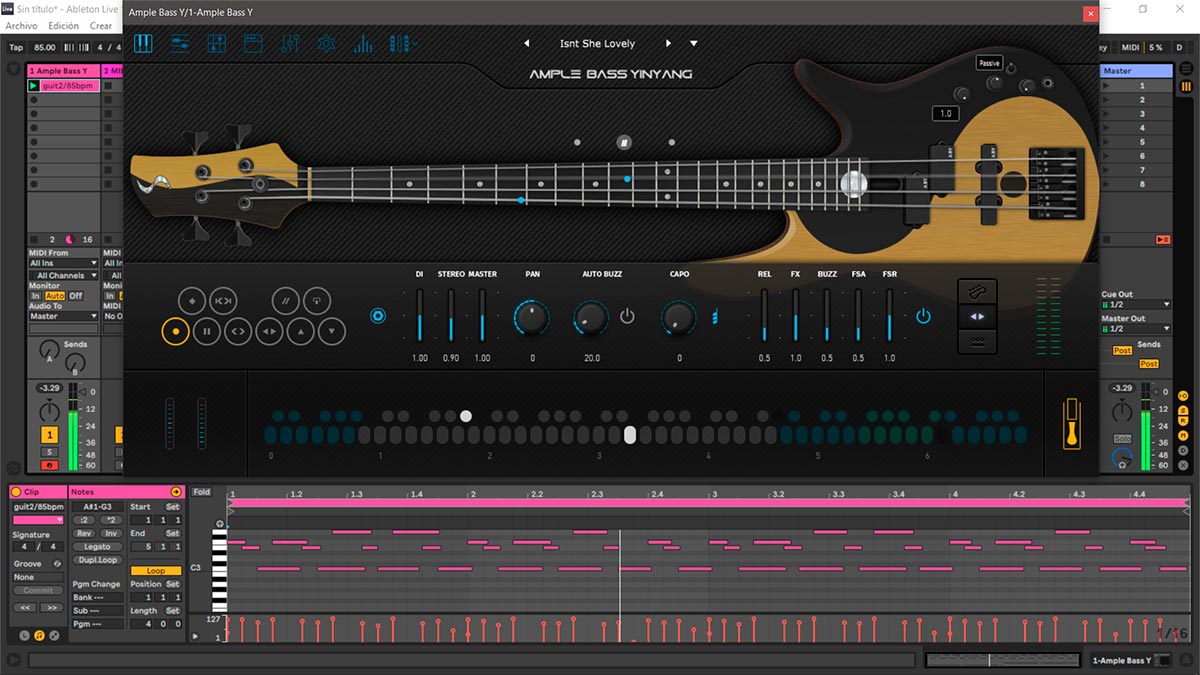This screenshot has width=1200, height=675.
Task: Click the 85.00 tempo field
Action: (45, 47)
